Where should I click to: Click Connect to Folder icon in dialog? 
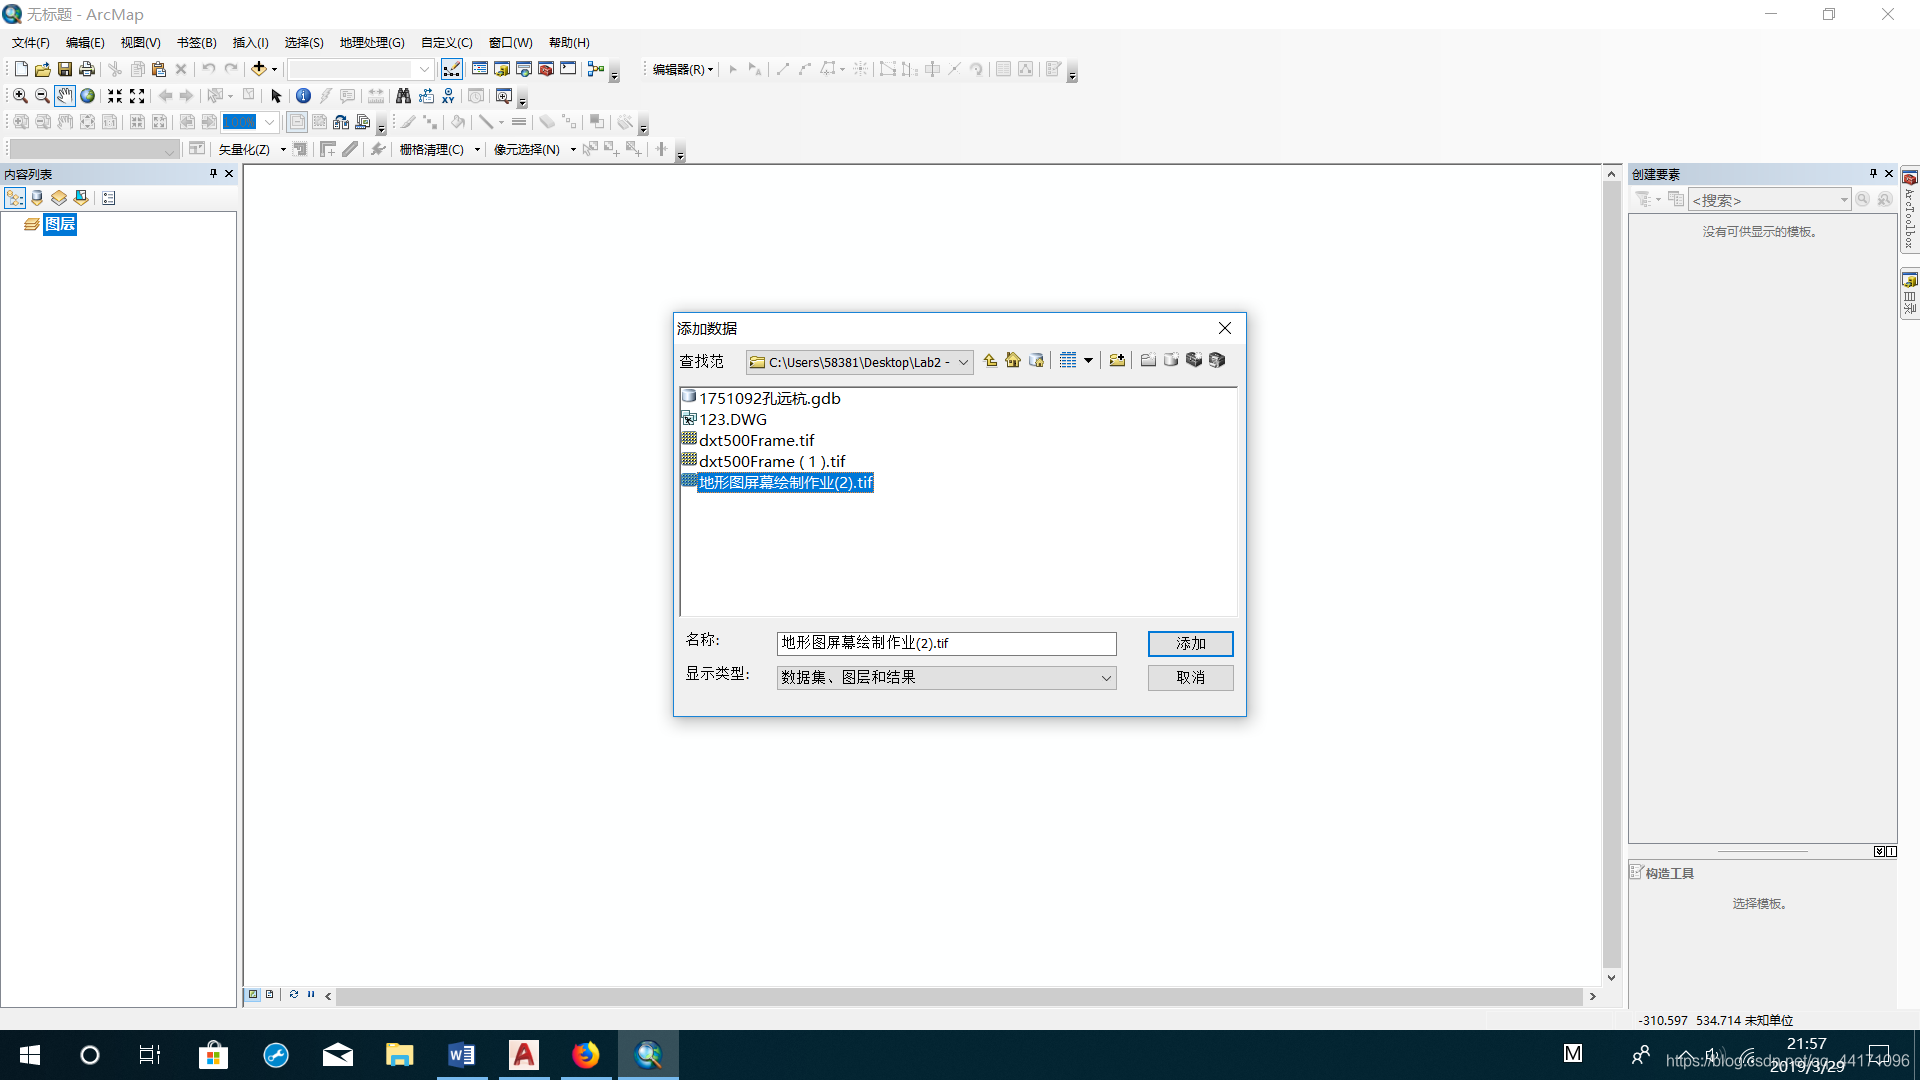pyautogui.click(x=1117, y=361)
